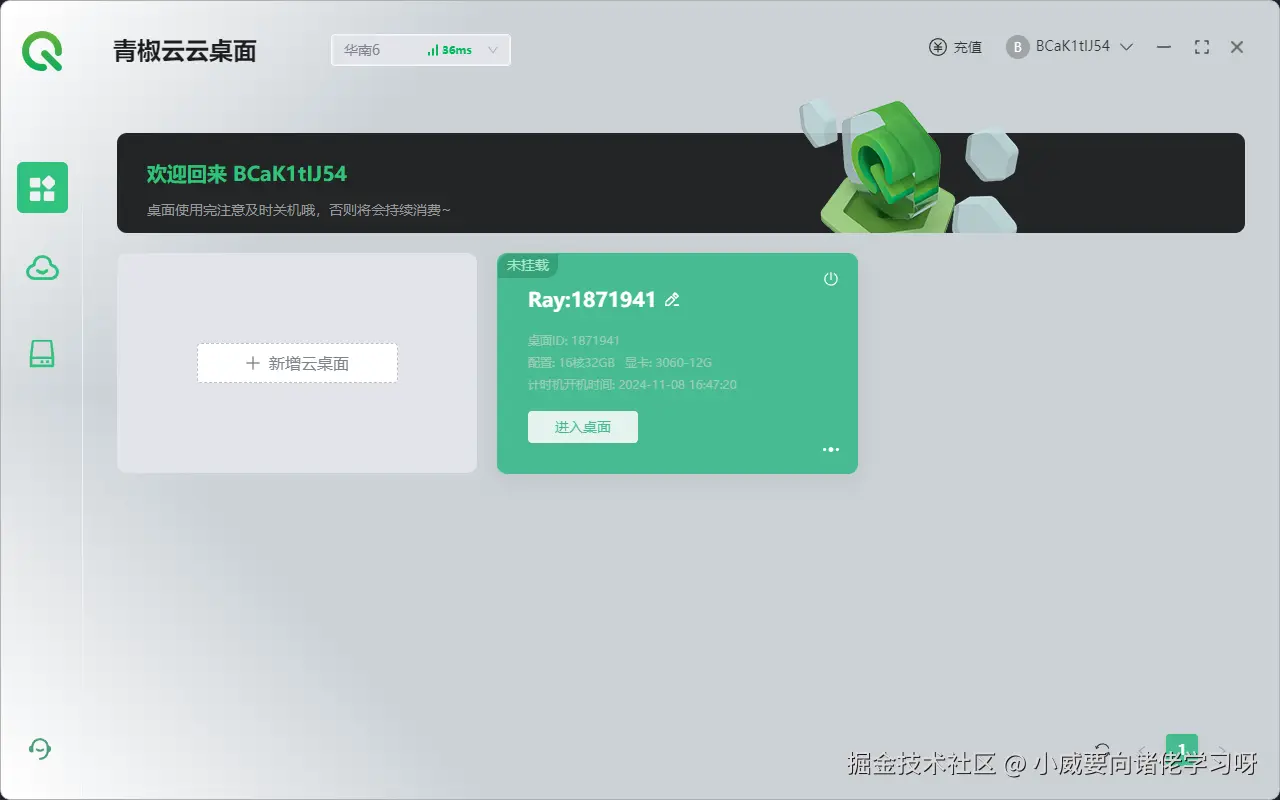Click the next page arrow at bottom right
This screenshot has width=1280, height=800.
pos(1222,750)
